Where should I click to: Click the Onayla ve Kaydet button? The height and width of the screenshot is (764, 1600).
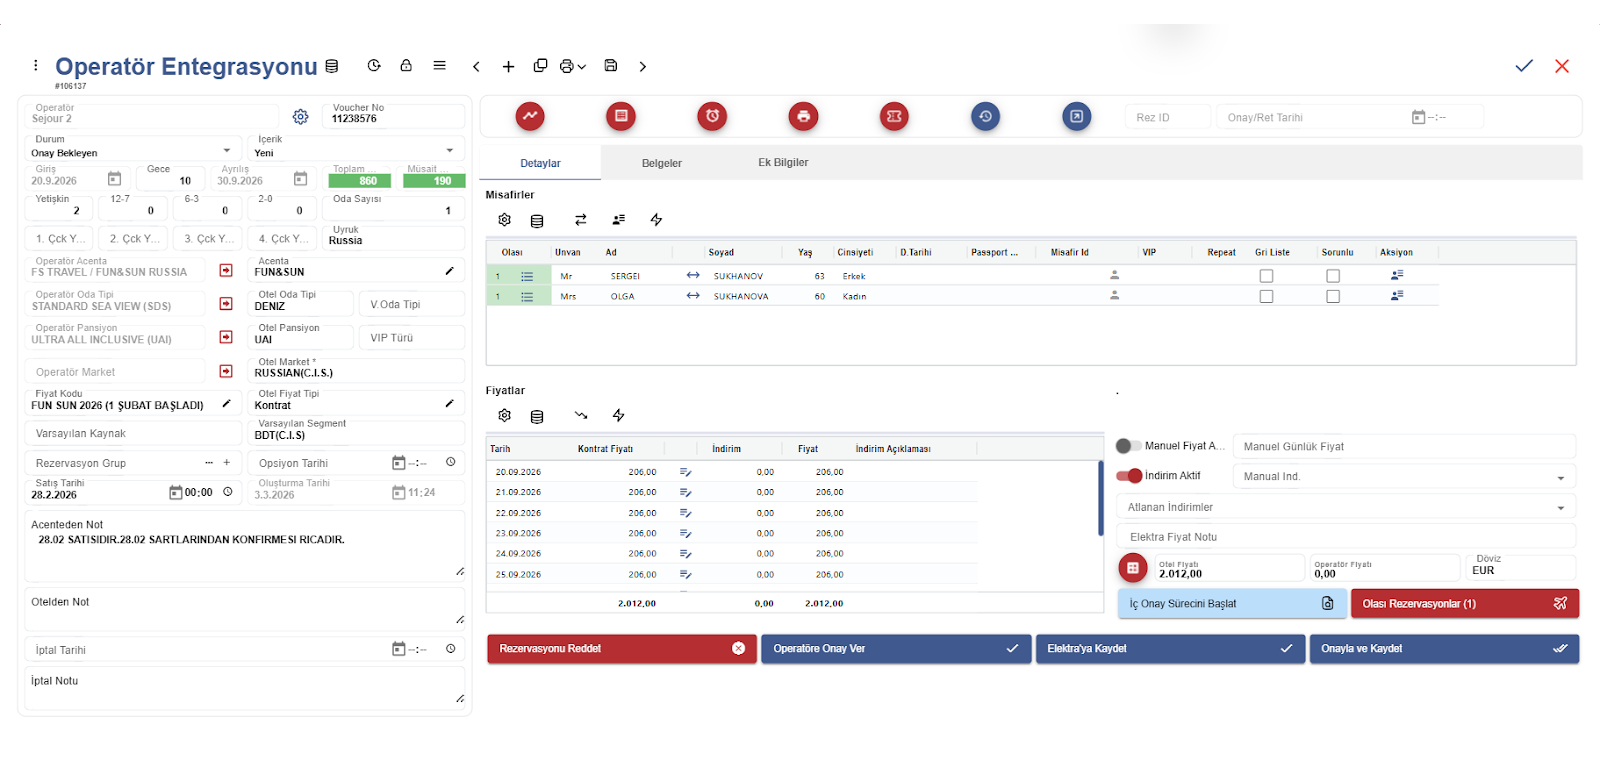click(x=1443, y=649)
